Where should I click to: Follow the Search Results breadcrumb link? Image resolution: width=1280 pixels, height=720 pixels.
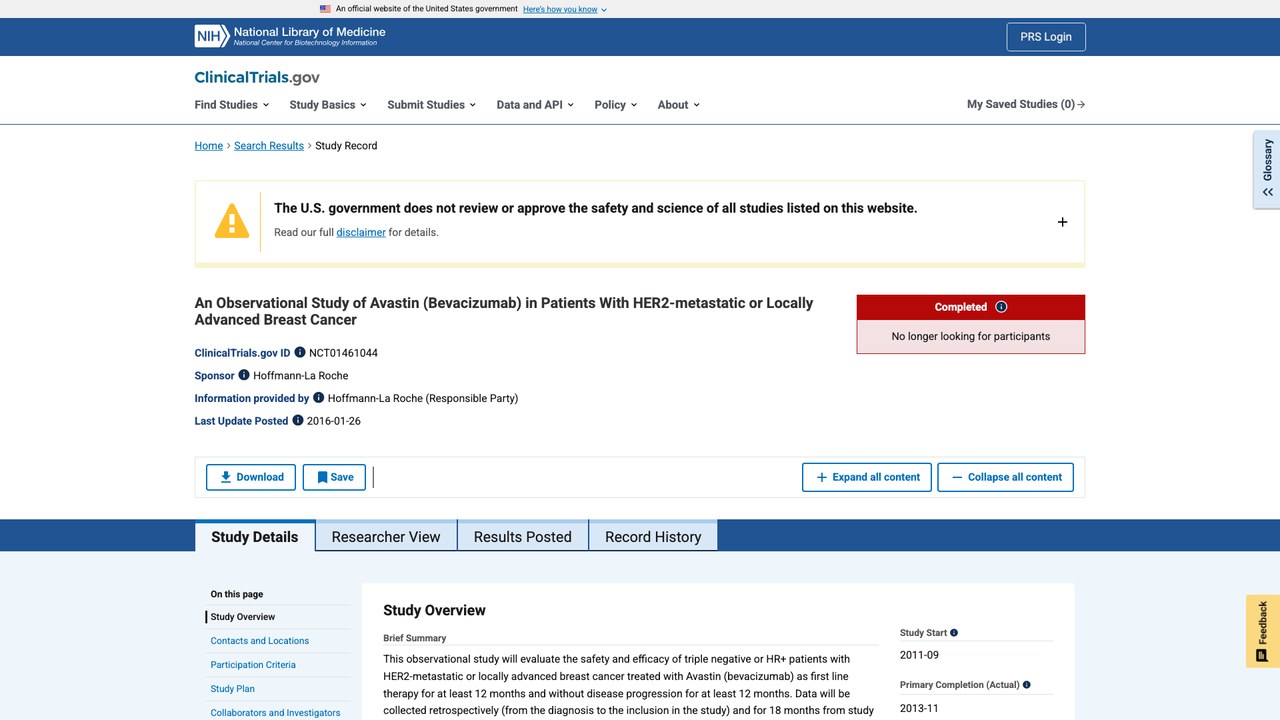pyautogui.click(x=269, y=146)
